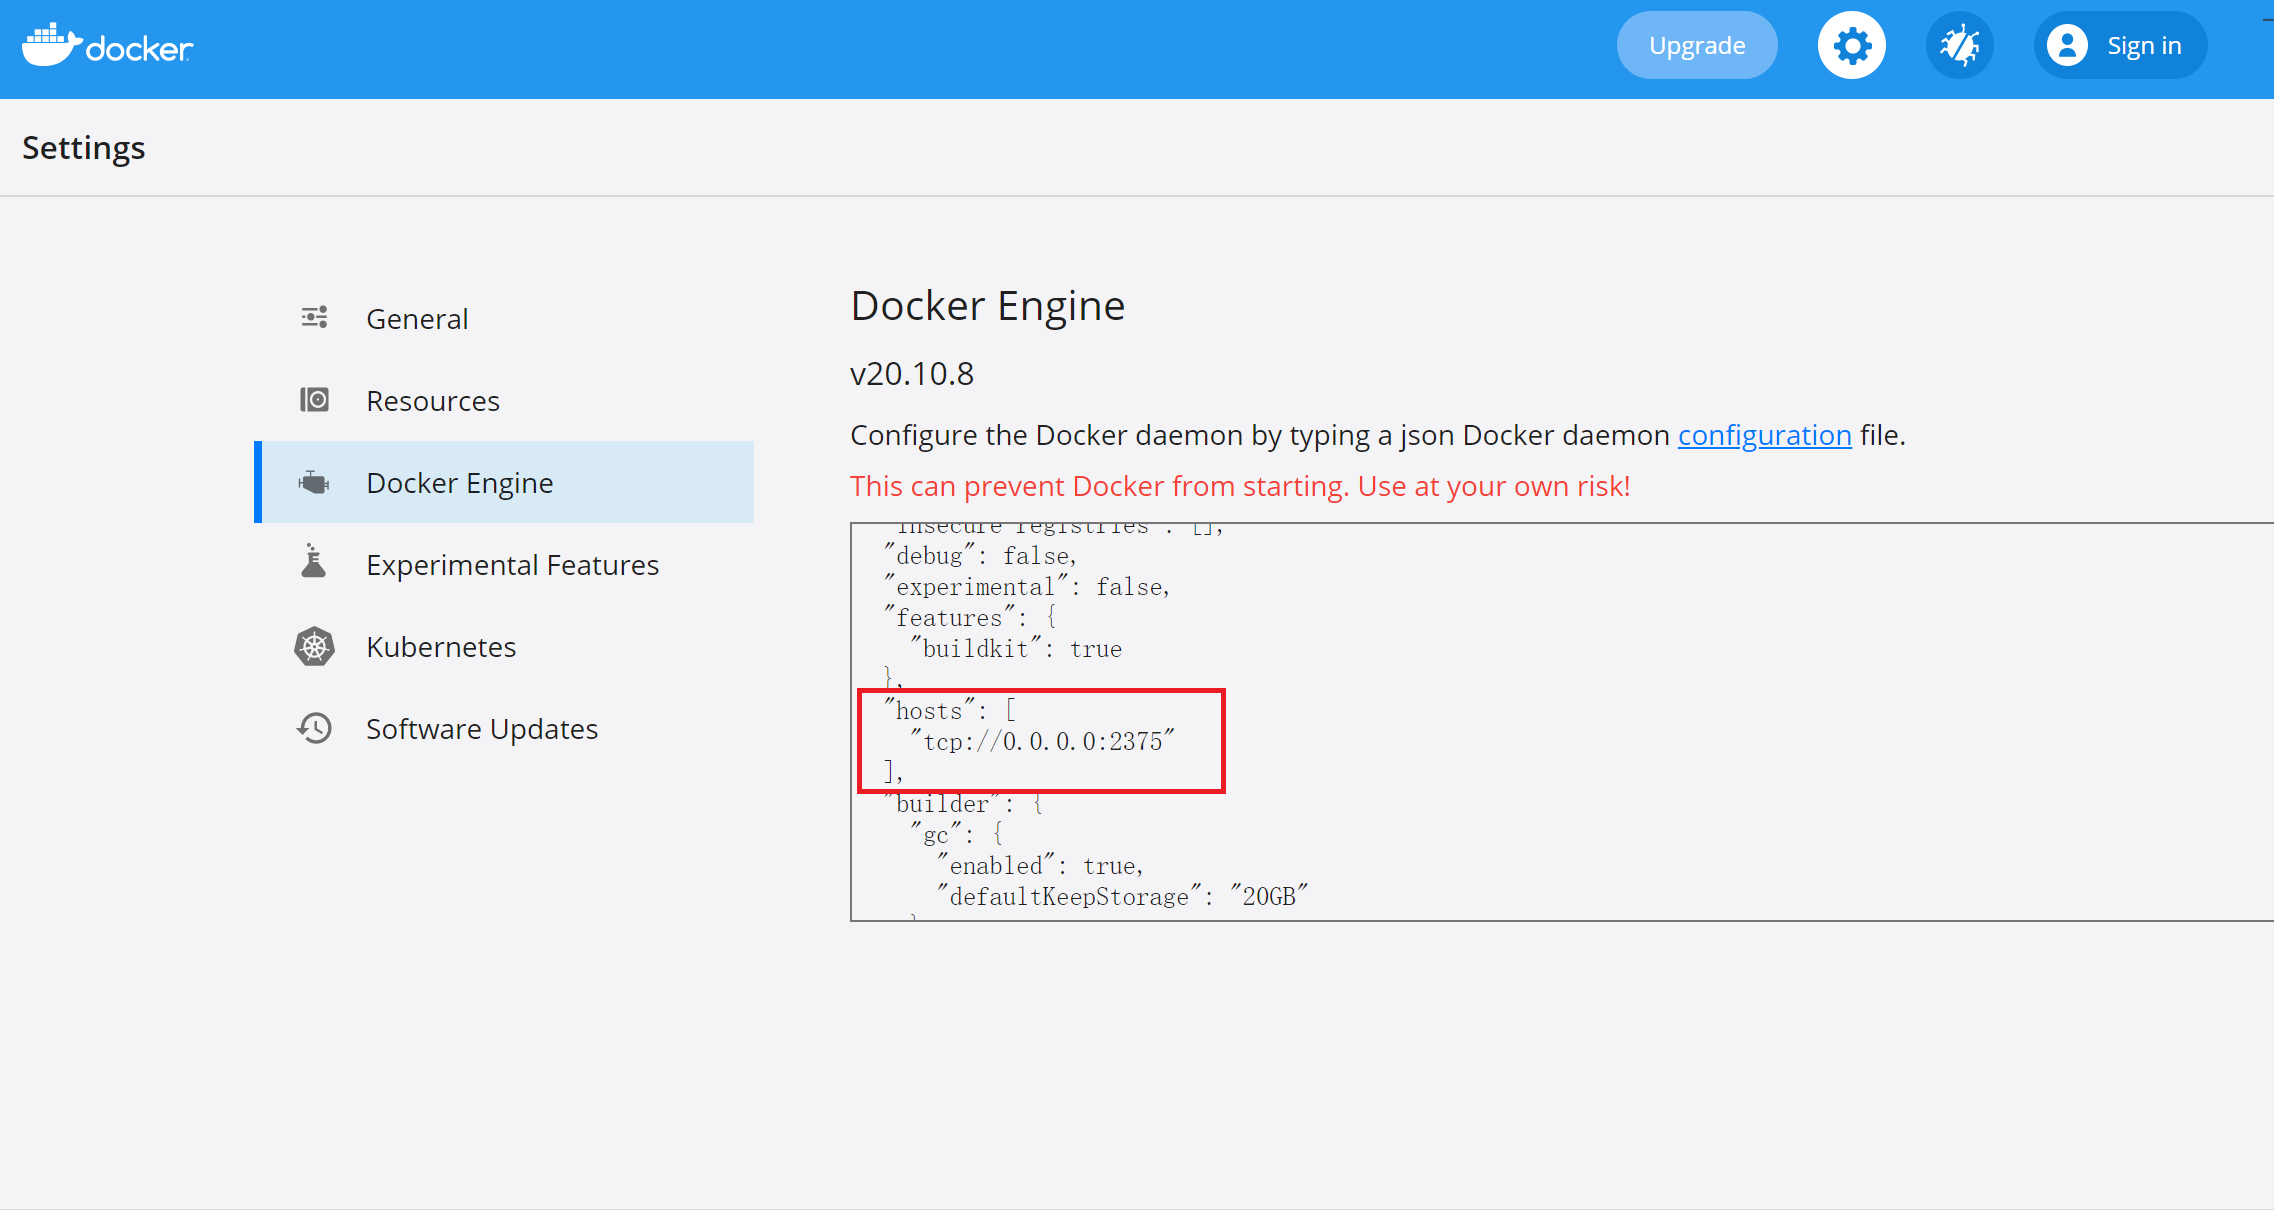The height and width of the screenshot is (1210, 2276).
Task: Click the Resources disk icon
Action: tap(314, 400)
